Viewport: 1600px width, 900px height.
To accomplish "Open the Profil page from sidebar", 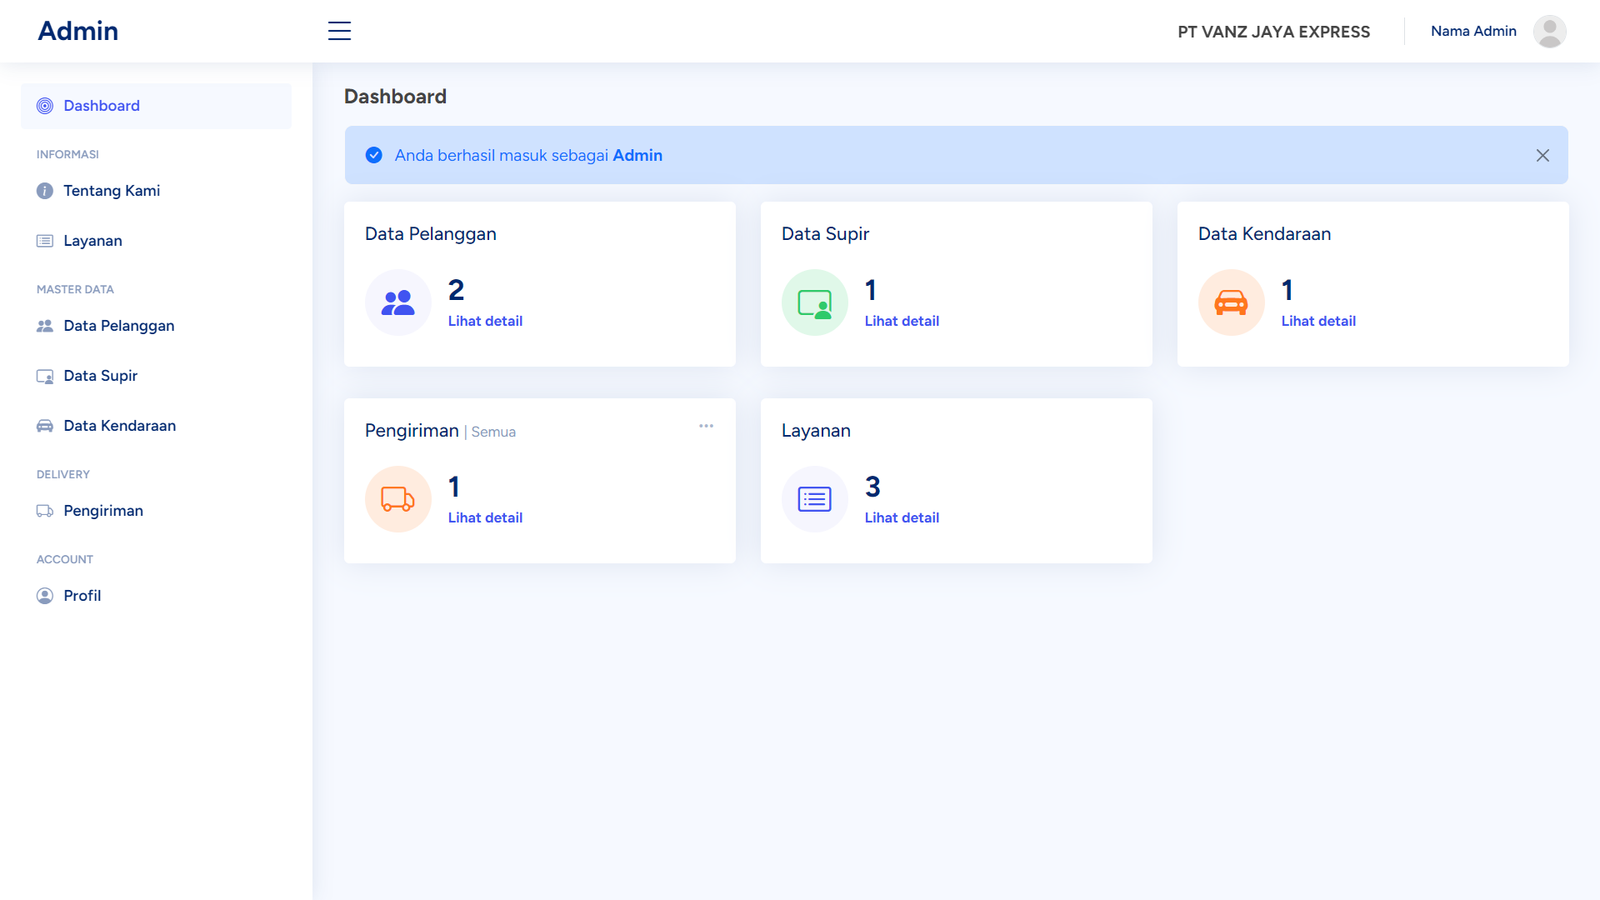I will tap(82, 596).
